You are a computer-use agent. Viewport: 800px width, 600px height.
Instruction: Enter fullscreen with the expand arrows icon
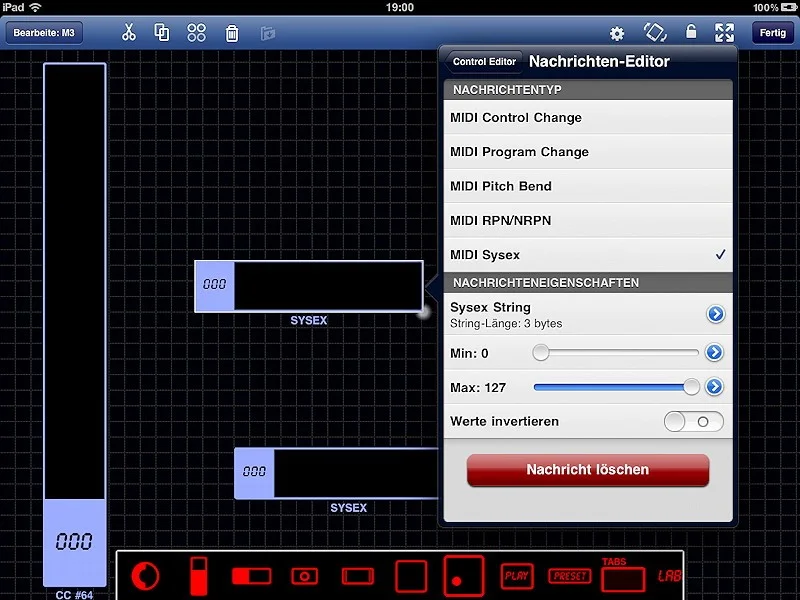[x=724, y=33]
